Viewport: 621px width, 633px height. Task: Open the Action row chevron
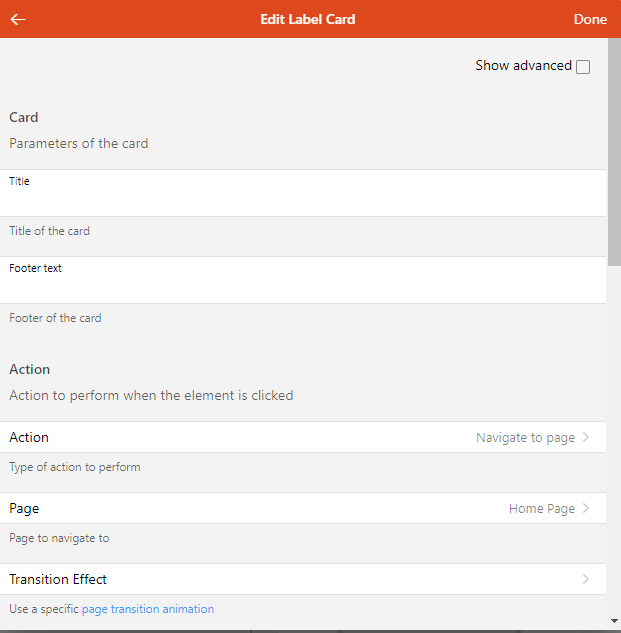586,437
